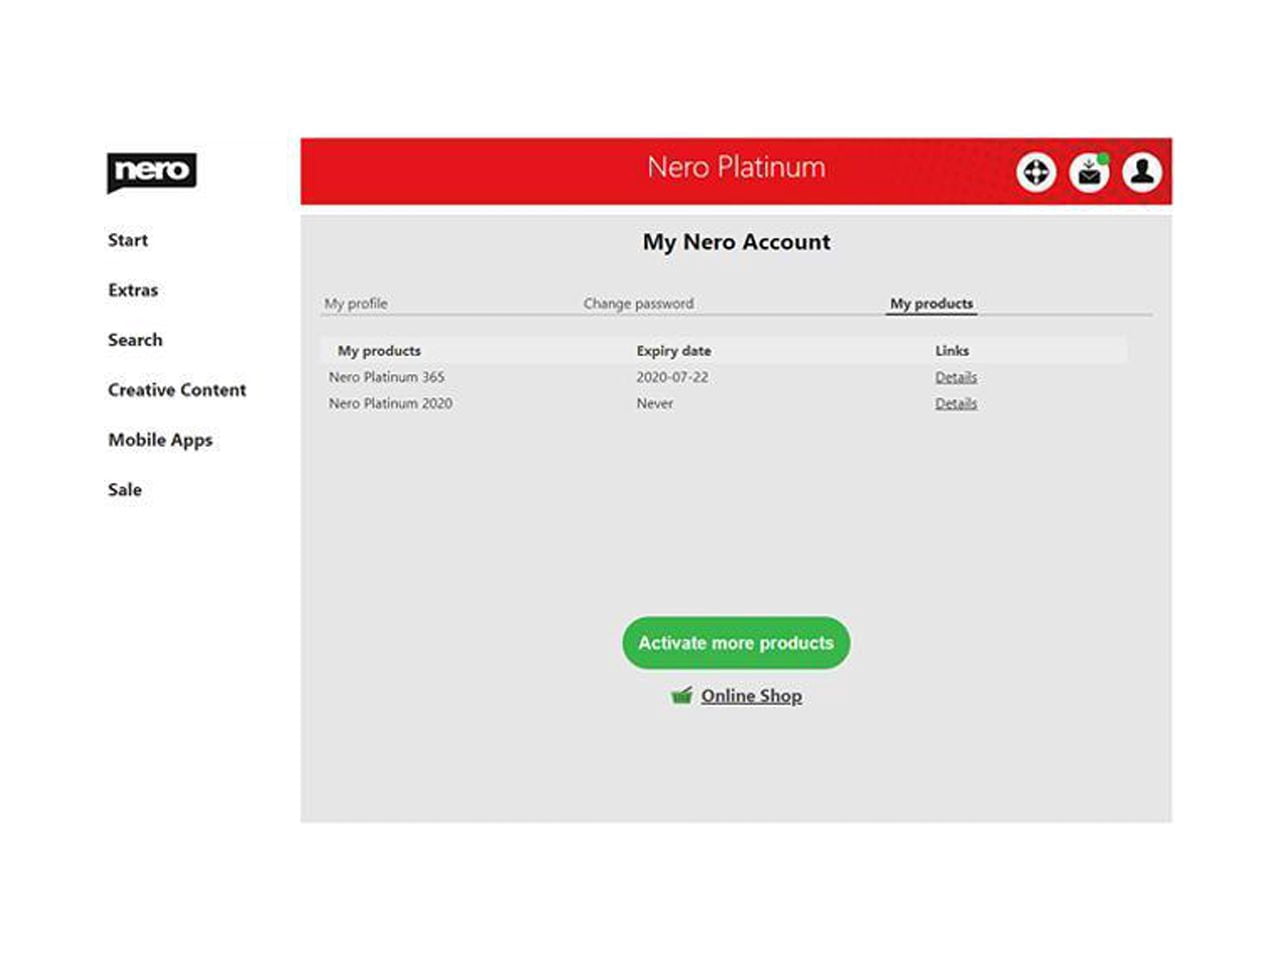Select the Sale sidebar item
Image resolution: width=1280 pixels, height=960 pixels.
click(x=125, y=490)
